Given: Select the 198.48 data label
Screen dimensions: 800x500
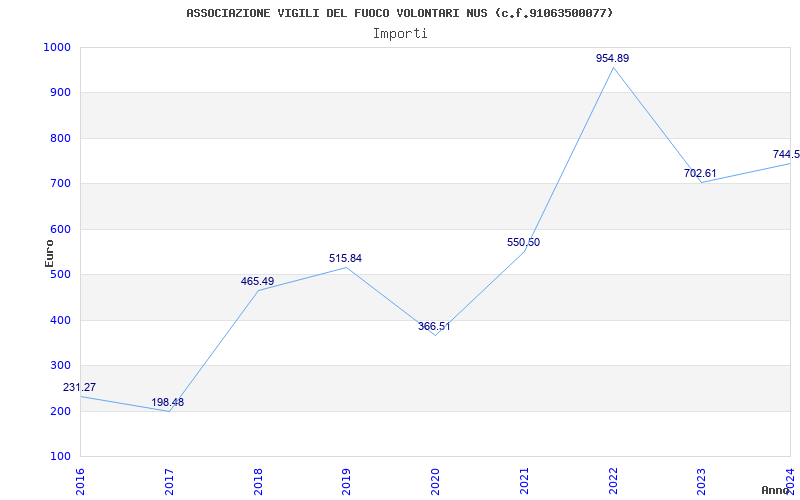Looking at the screenshot, I should pyautogui.click(x=167, y=402).
